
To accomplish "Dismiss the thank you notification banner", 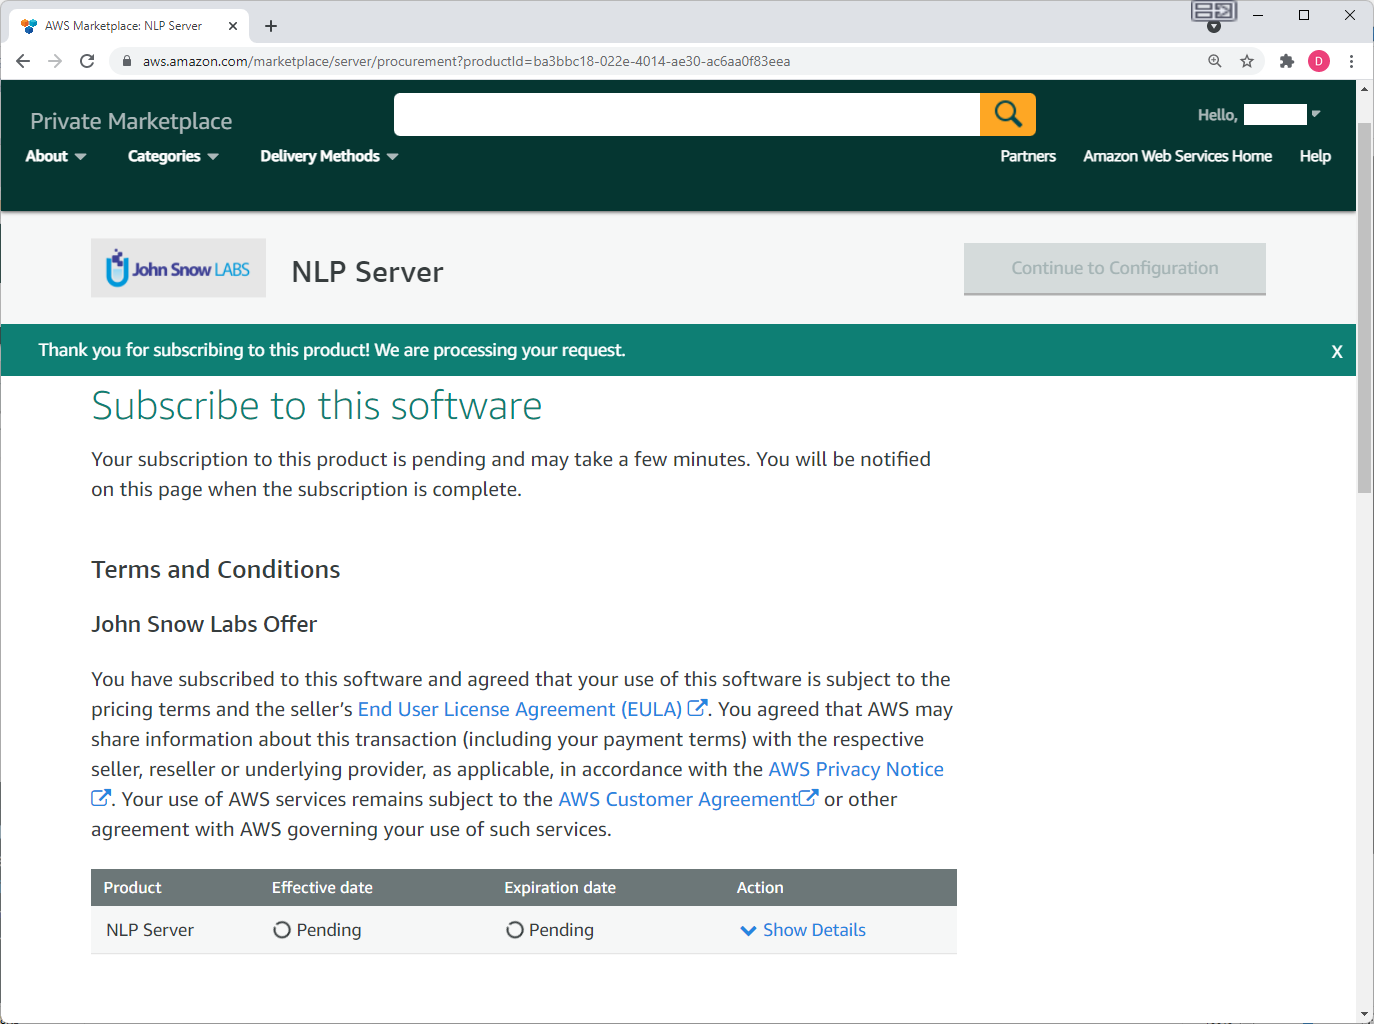I will pos(1337,351).
